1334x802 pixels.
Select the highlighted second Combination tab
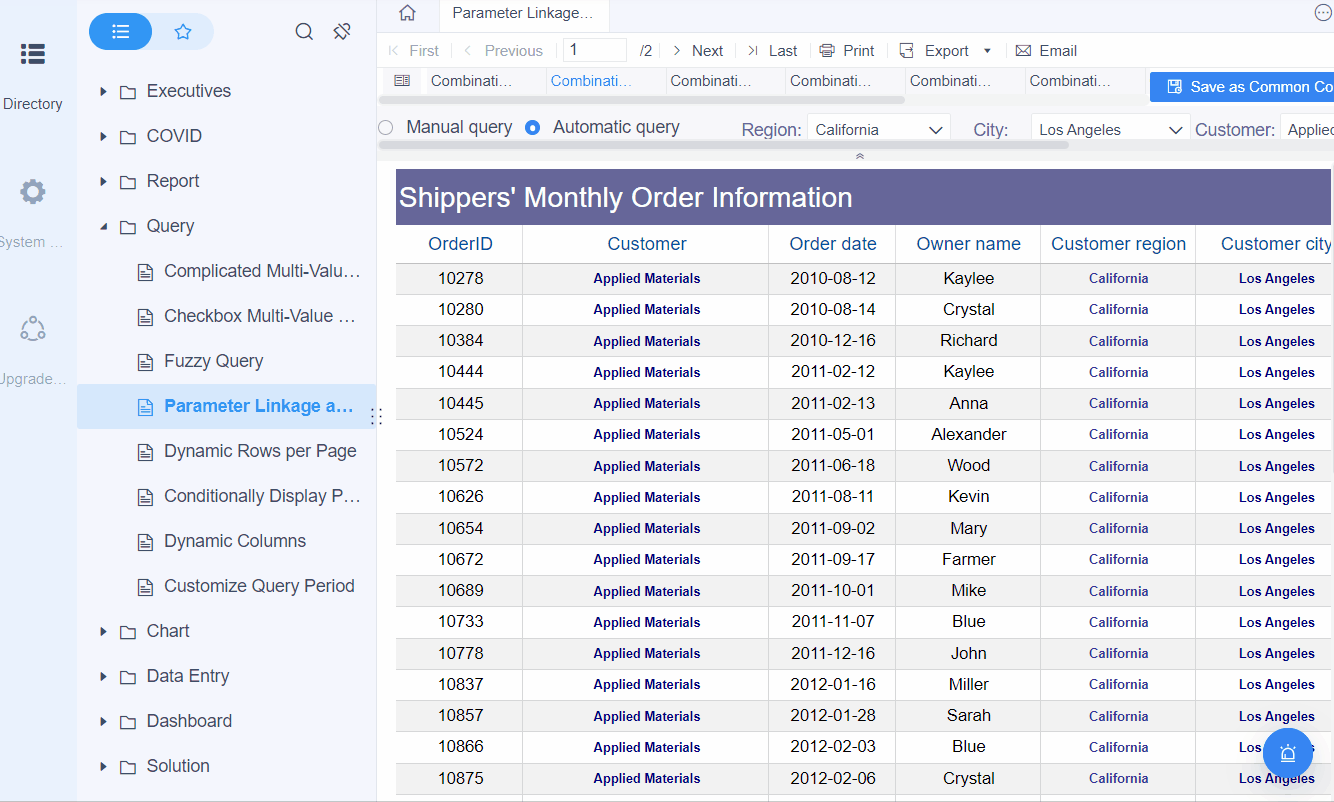coord(591,81)
